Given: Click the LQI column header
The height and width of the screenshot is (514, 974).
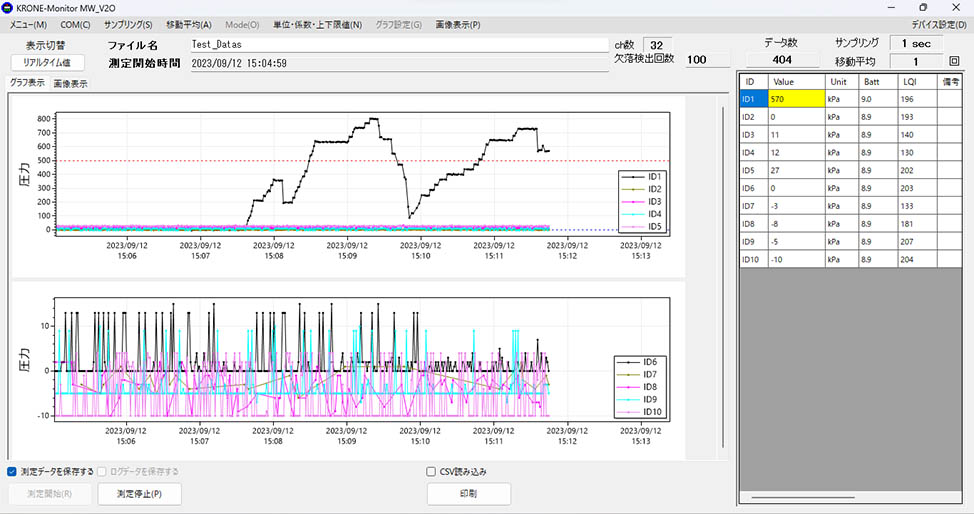Looking at the screenshot, I should 917,82.
